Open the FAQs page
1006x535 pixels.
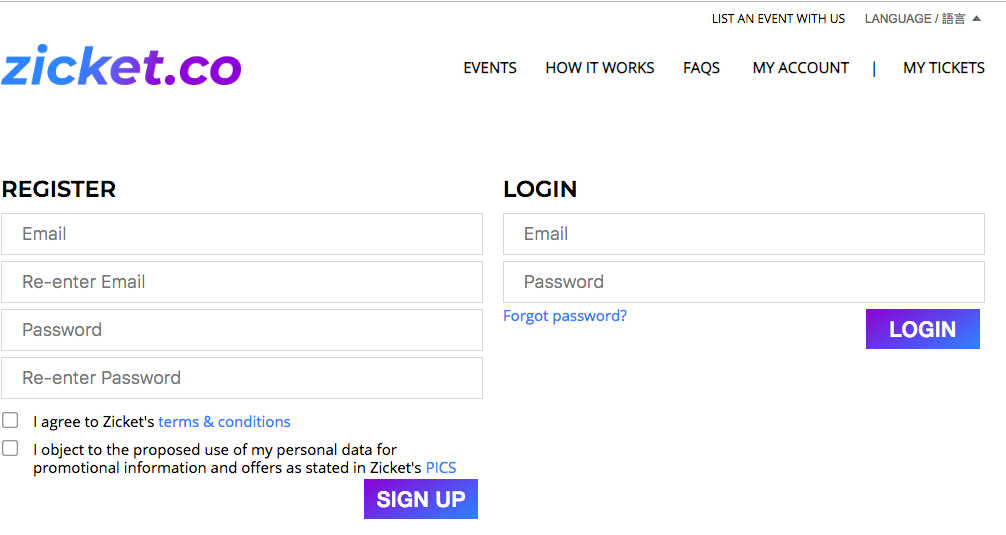[702, 68]
